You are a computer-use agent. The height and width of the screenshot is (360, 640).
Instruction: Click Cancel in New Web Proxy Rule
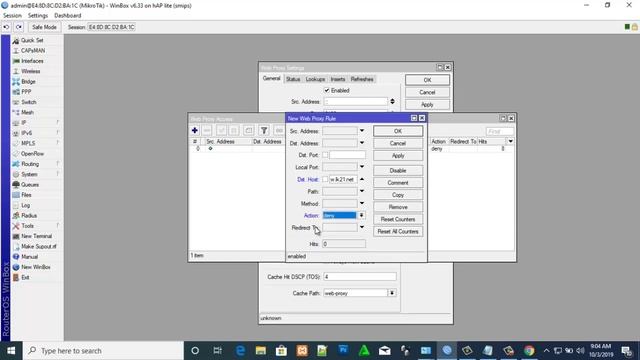pyautogui.click(x=398, y=143)
